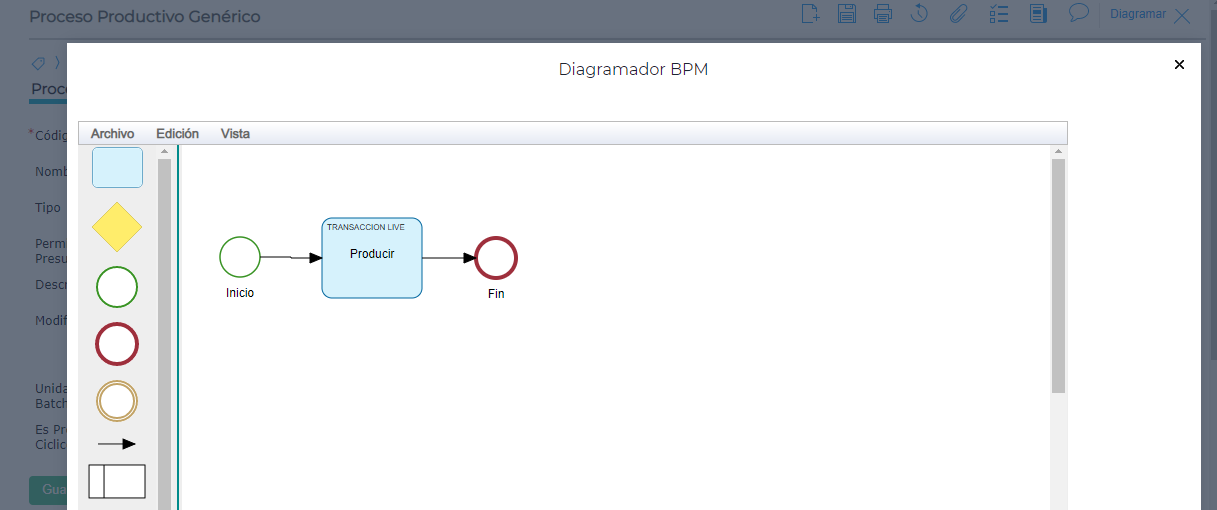Pick the red end event circle
1217x510 pixels.
click(x=117, y=344)
